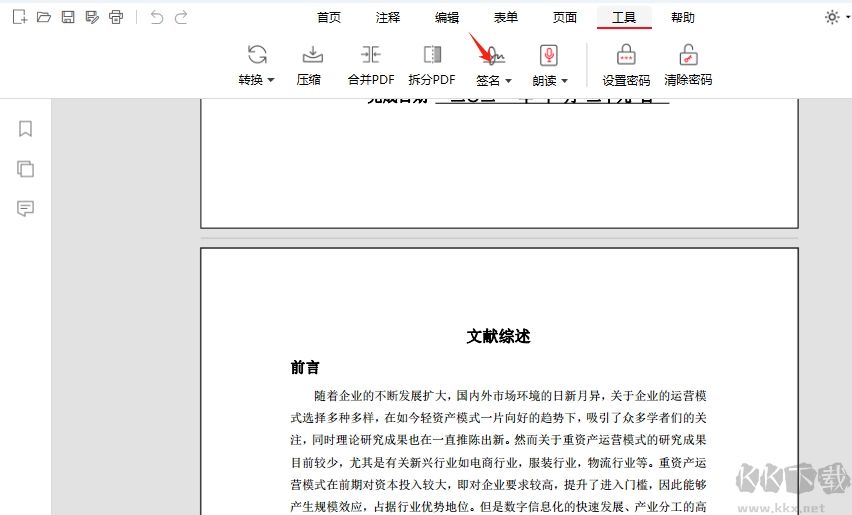Viewport: 852px width, 515px height.
Task: Click the 前言 section heading
Action: (305, 367)
